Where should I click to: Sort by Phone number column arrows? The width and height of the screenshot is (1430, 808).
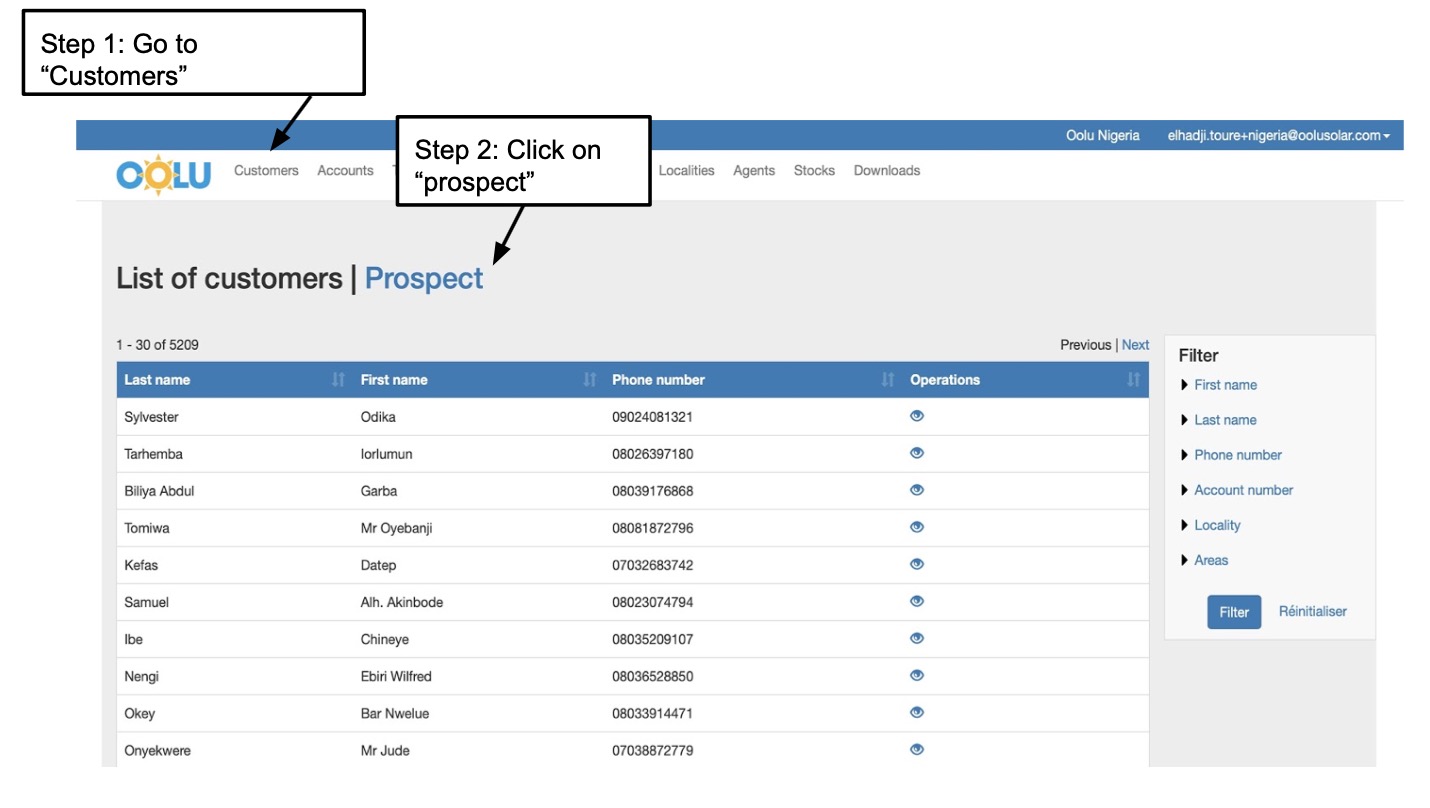(x=887, y=380)
